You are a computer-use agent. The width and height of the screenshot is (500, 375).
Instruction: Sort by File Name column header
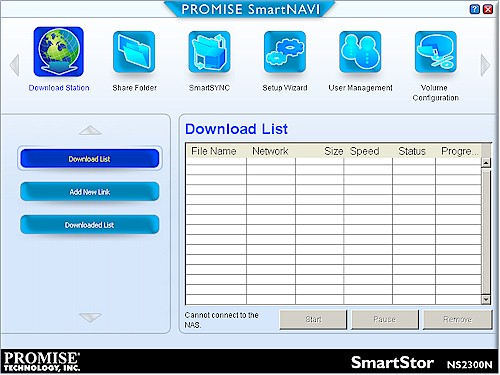pyautogui.click(x=216, y=151)
